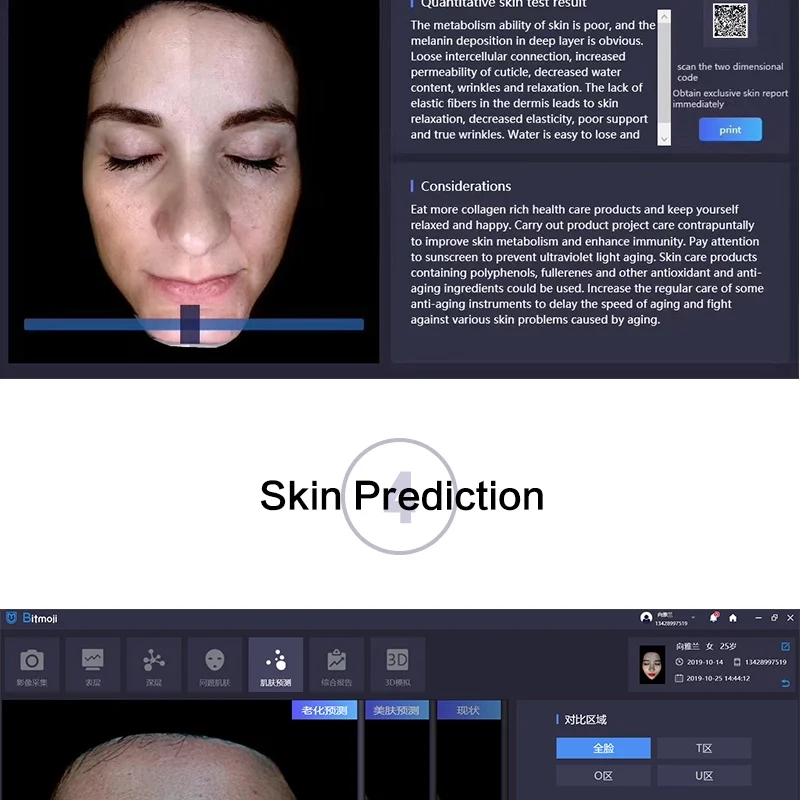This screenshot has height=800, width=800.
Task: Restore the Bitmoji window size
Action: tap(774, 618)
